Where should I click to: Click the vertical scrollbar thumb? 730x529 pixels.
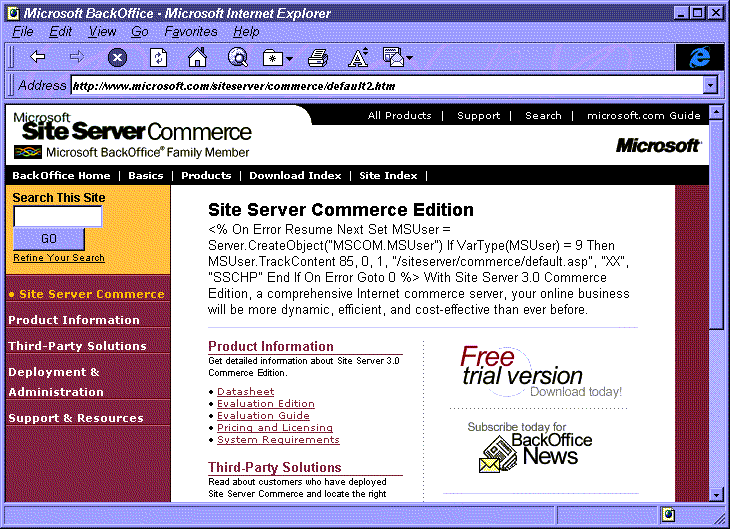(716, 224)
